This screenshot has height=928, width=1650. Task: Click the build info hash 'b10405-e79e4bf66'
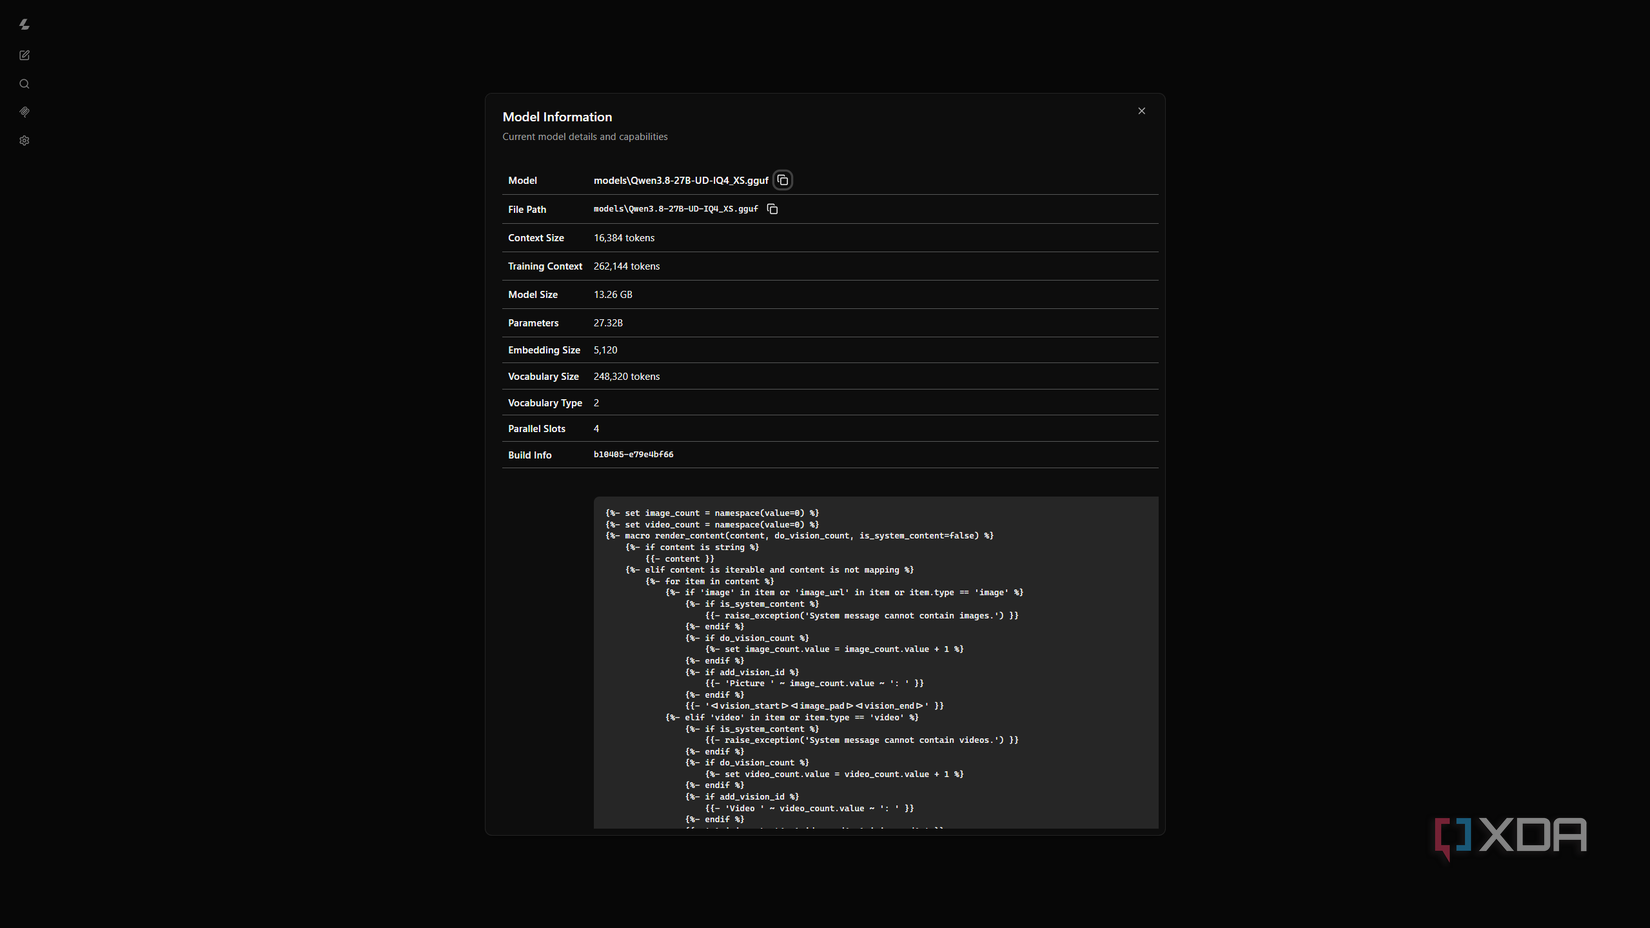[x=633, y=455]
